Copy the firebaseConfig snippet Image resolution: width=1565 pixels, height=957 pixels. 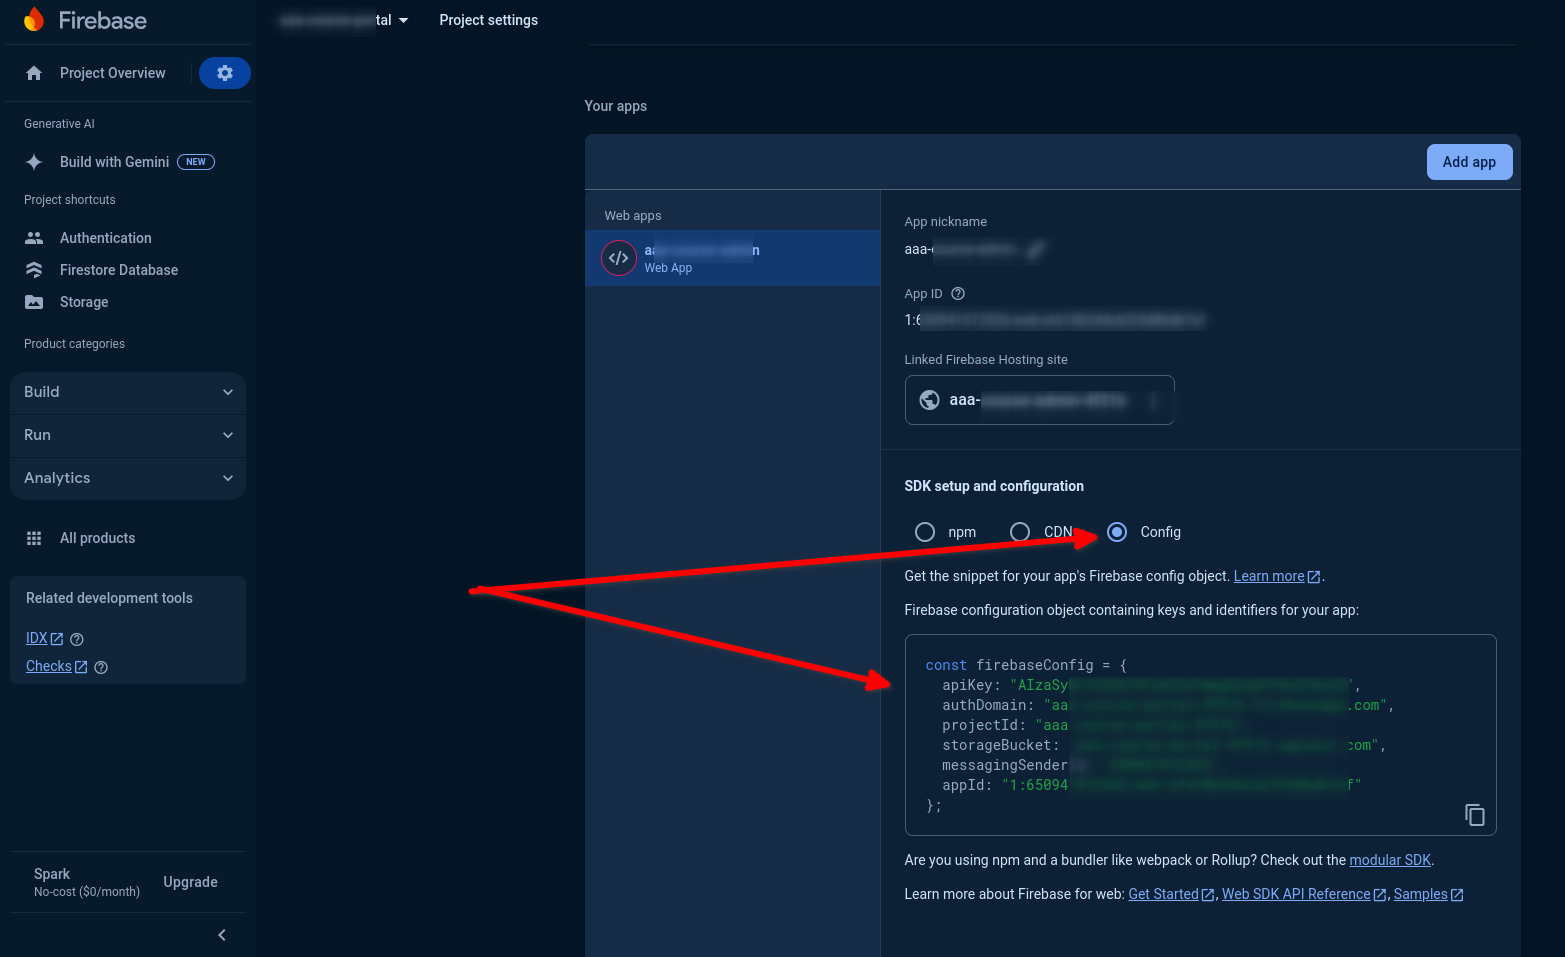(x=1475, y=815)
